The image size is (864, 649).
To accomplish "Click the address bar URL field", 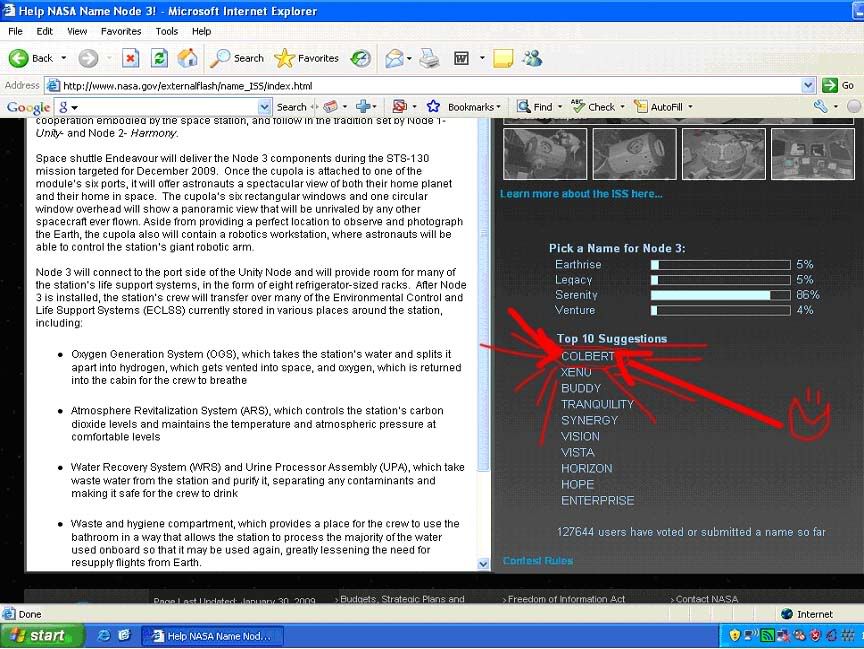I will [x=424, y=85].
